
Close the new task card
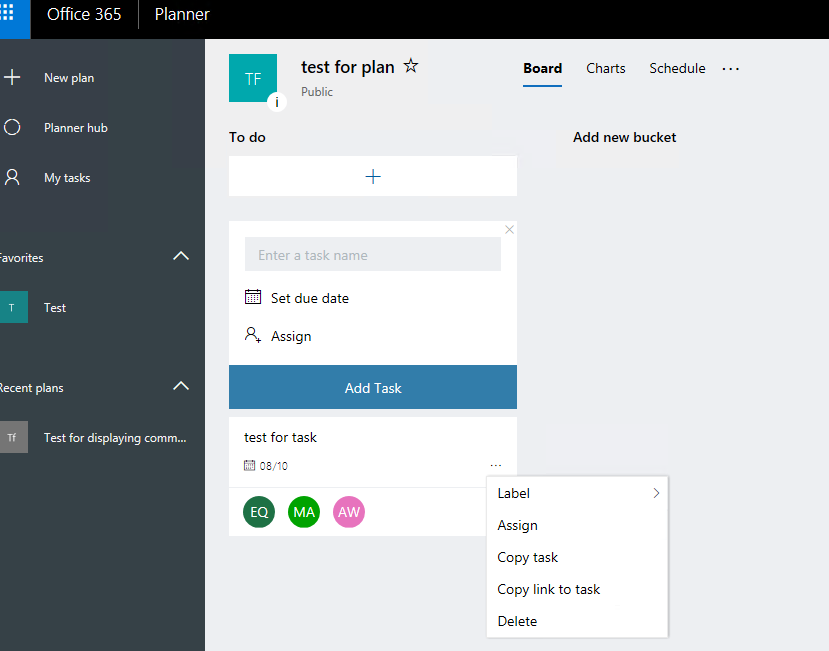point(509,230)
